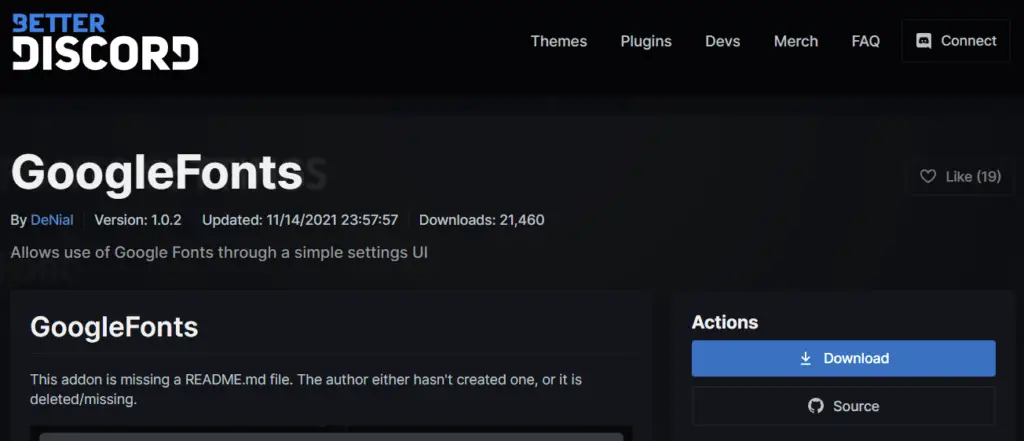Image resolution: width=1024 pixels, height=441 pixels.
Task: Open the FAQ page
Action: 865,41
